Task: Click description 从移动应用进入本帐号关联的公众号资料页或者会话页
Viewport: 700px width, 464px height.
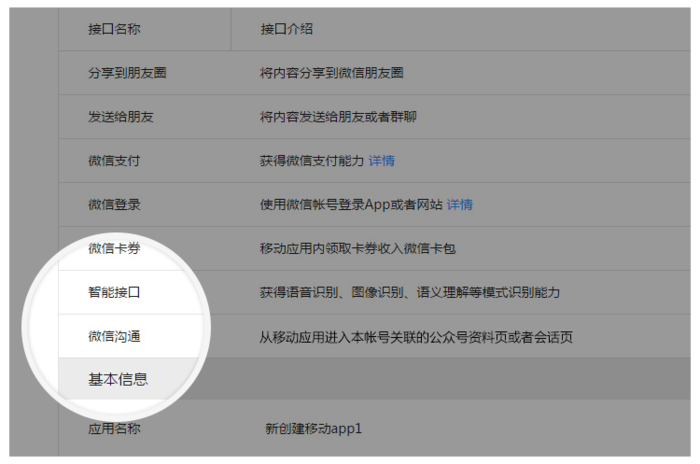Action: point(416,337)
